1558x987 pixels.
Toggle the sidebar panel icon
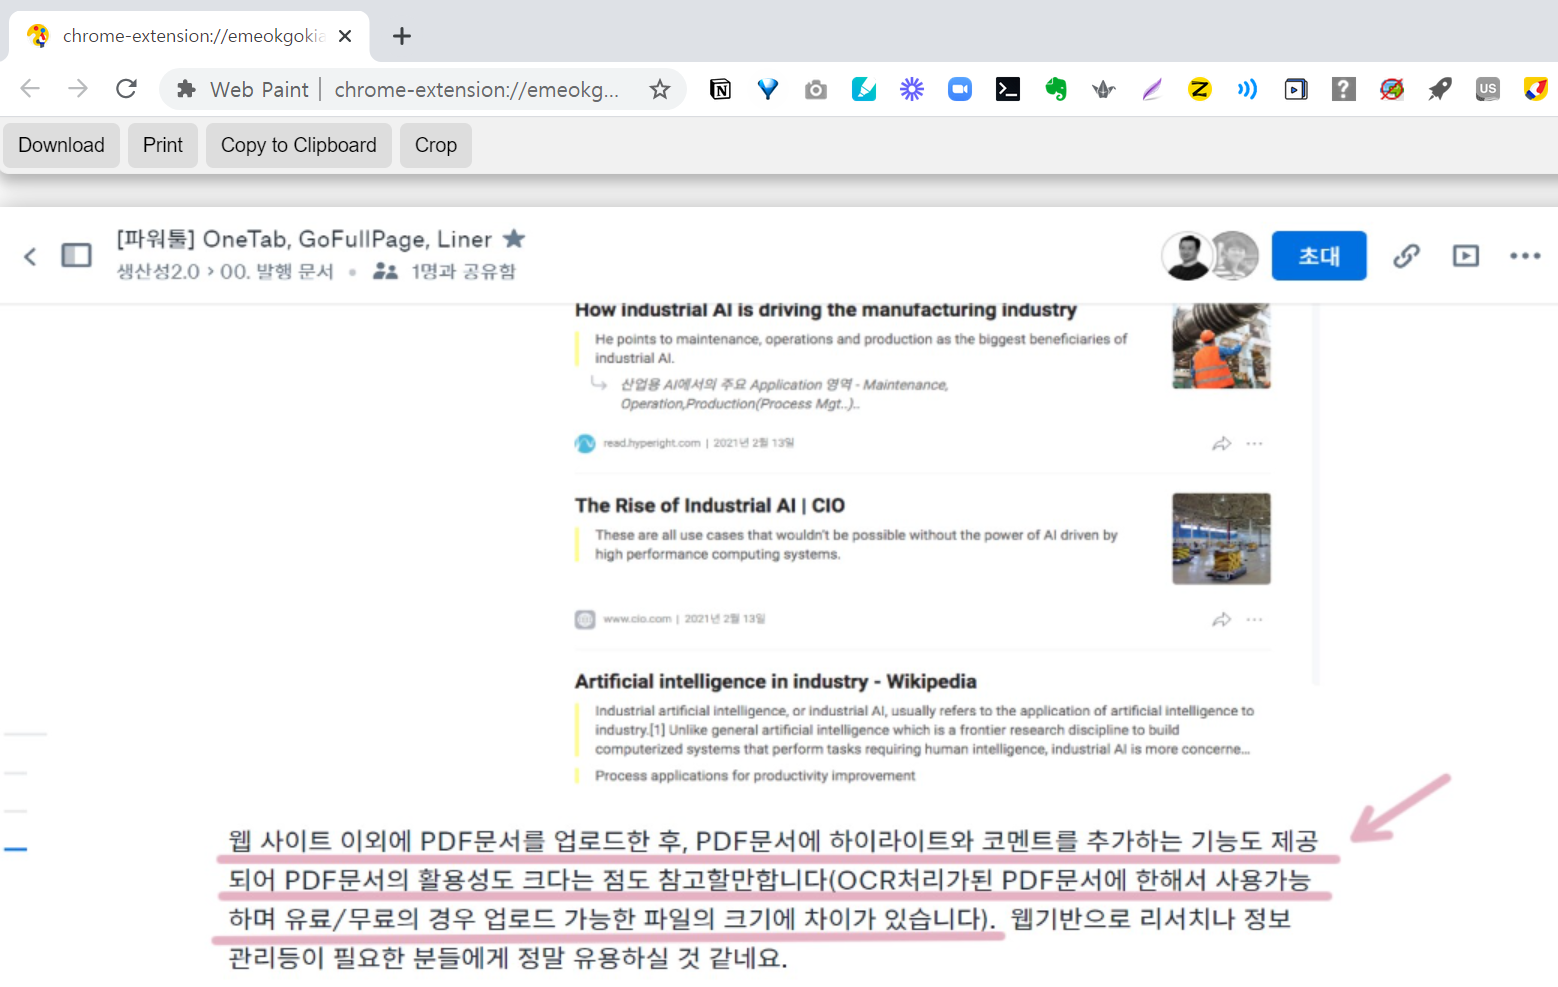coord(76,256)
